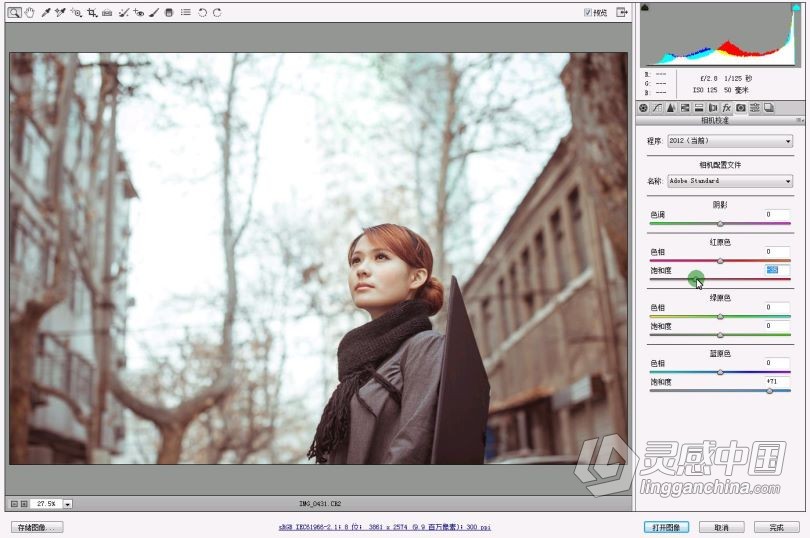Select the Red Eye Removal tool
Image resolution: width=810 pixels, height=538 pixels.
tap(138, 12)
